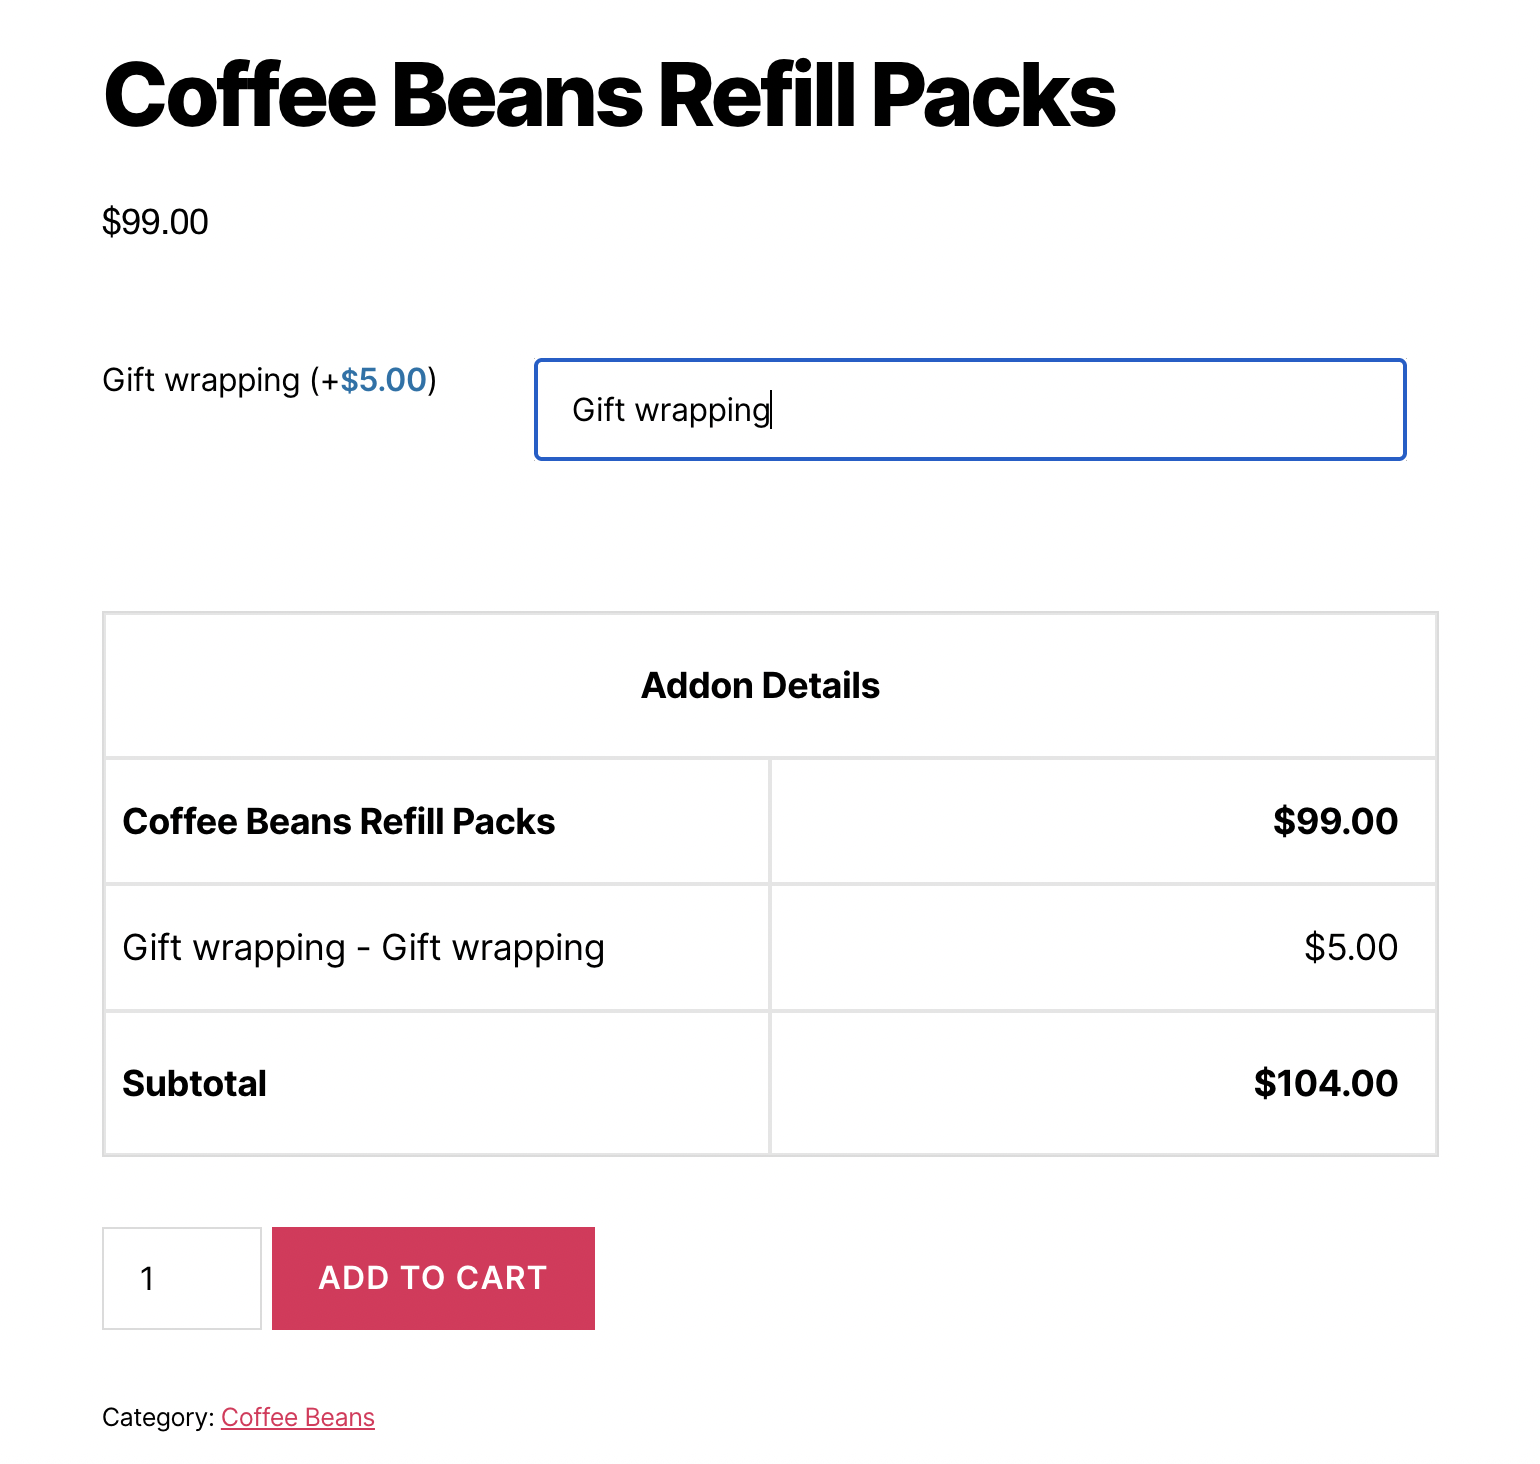Click the blue $5.00 addon price
This screenshot has width=1540, height=1464.
click(x=384, y=380)
